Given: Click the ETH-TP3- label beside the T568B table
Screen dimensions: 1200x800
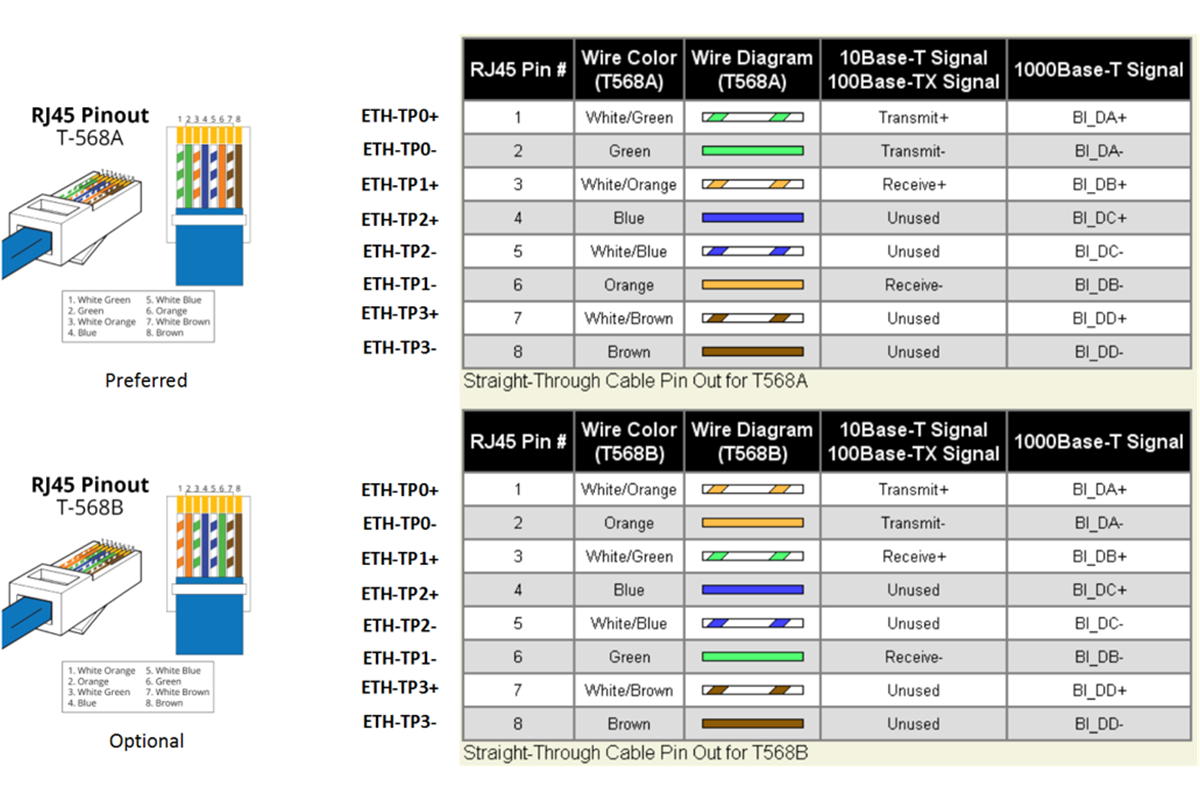Looking at the screenshot, I should [x=400, y=720].
